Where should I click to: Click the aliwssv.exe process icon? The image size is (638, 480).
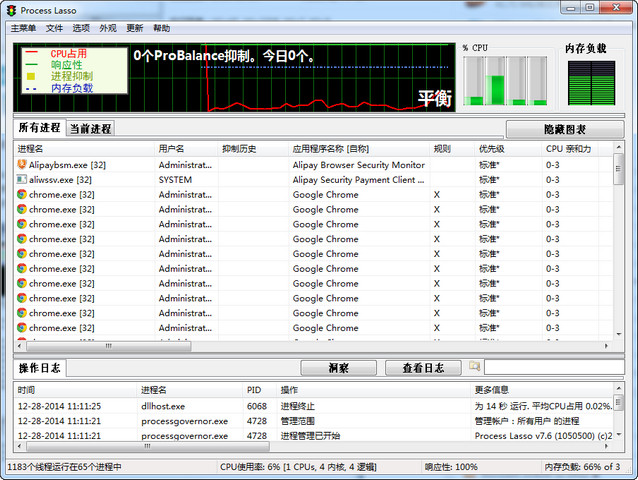tap(22, 180)
